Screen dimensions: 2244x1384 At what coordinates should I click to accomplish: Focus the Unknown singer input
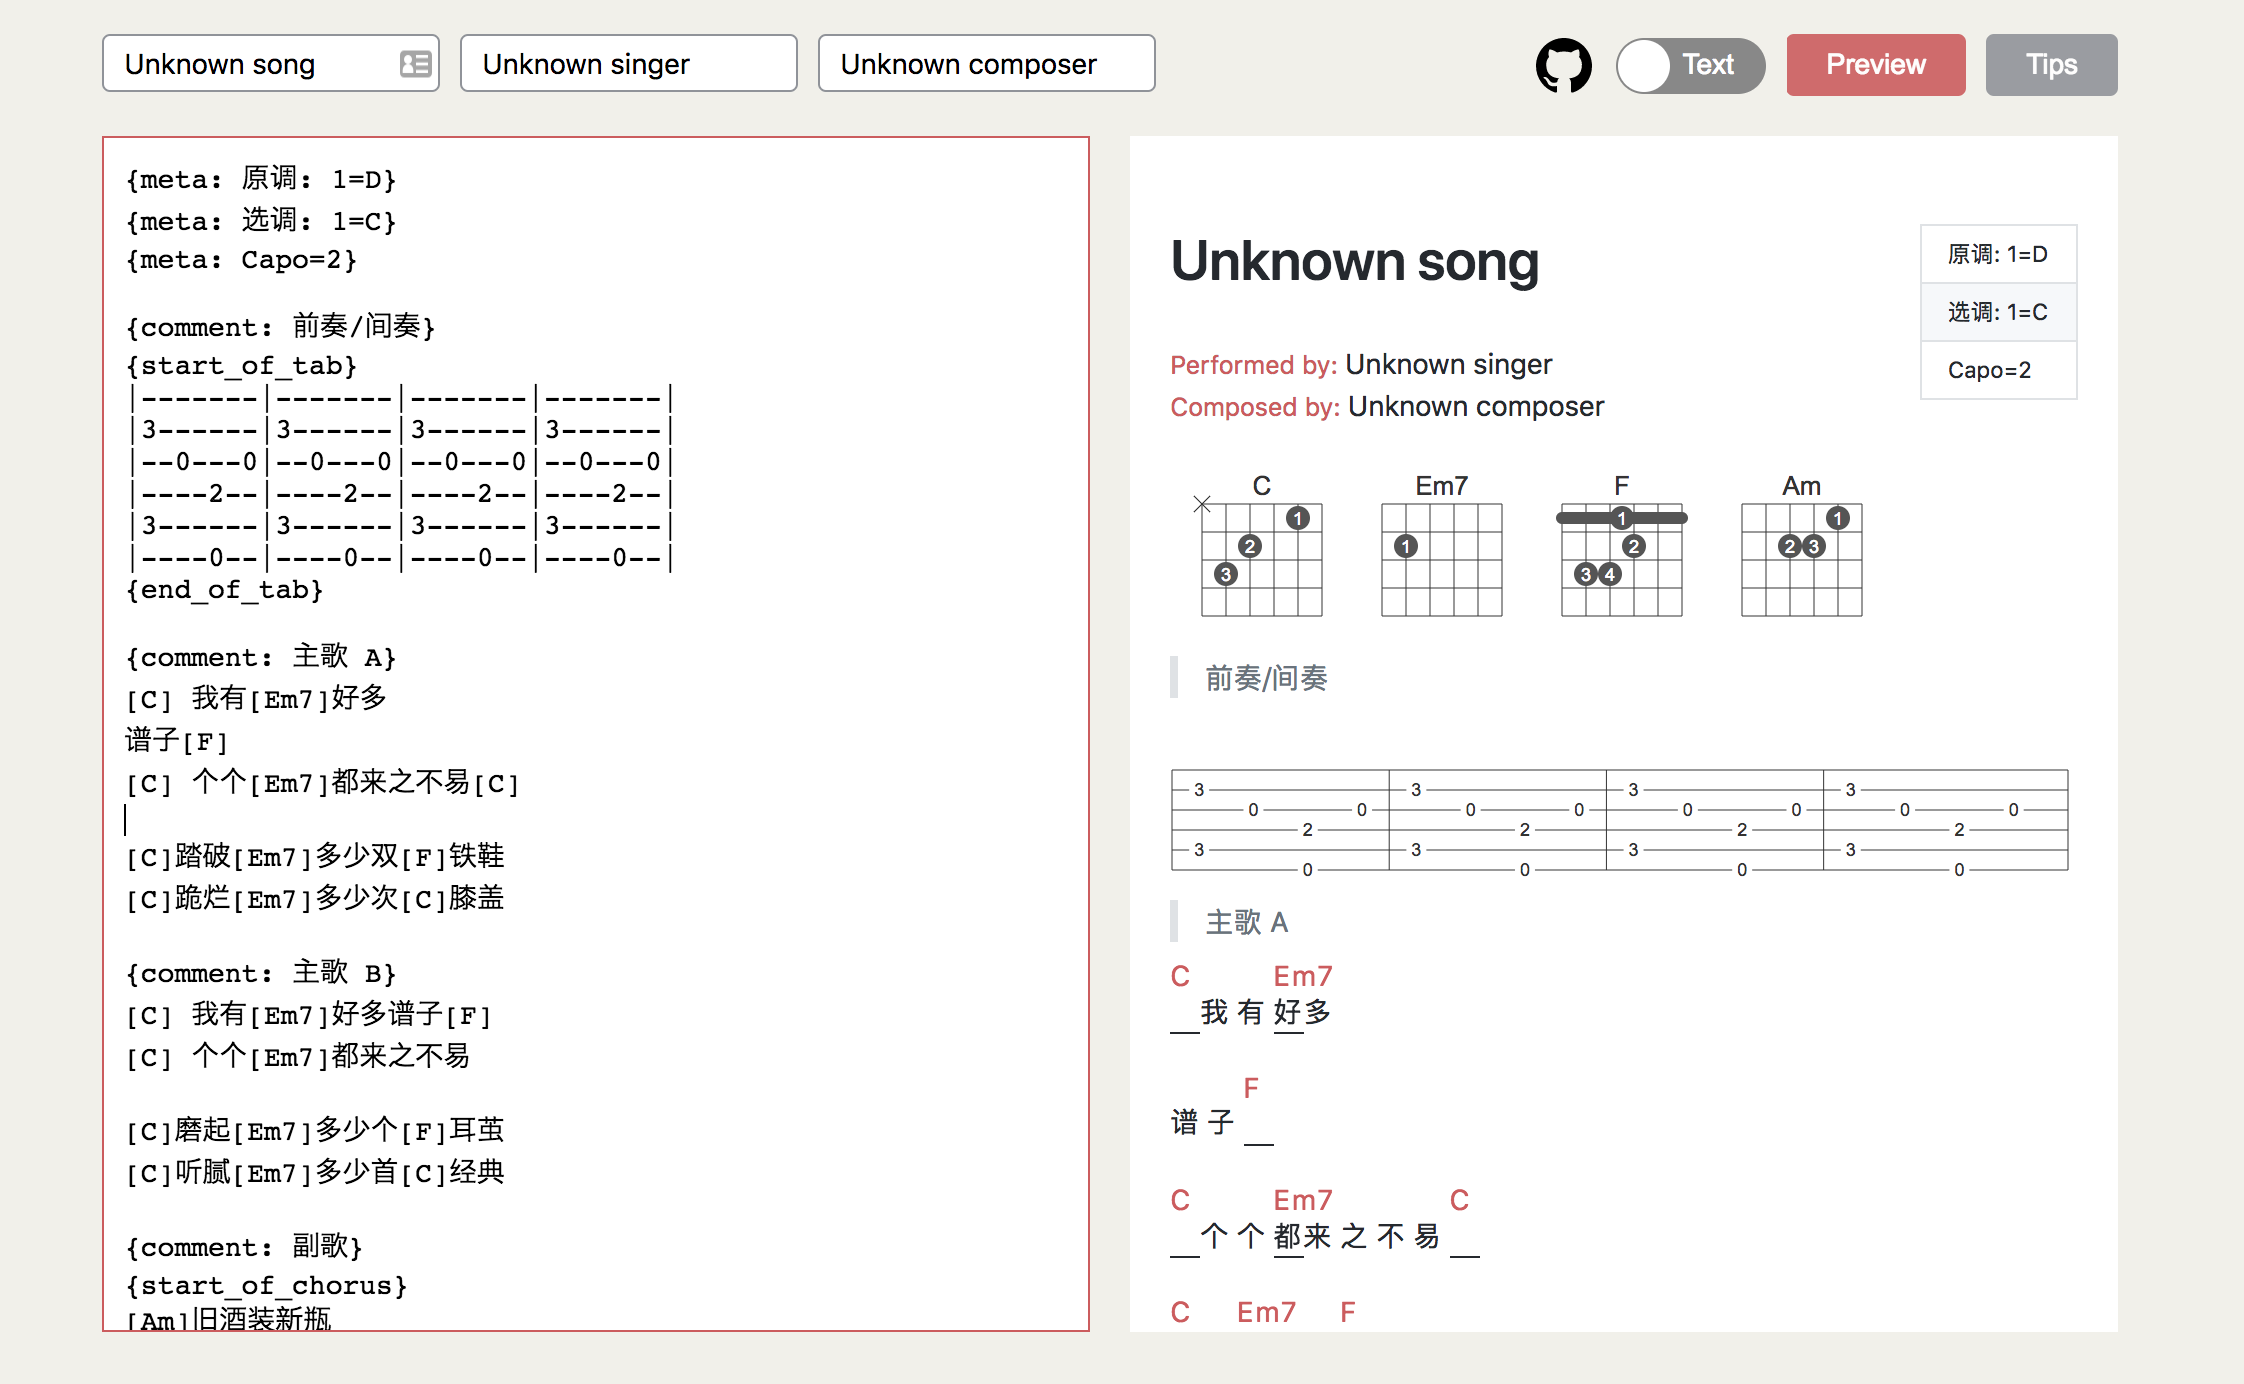coord(628,64)
